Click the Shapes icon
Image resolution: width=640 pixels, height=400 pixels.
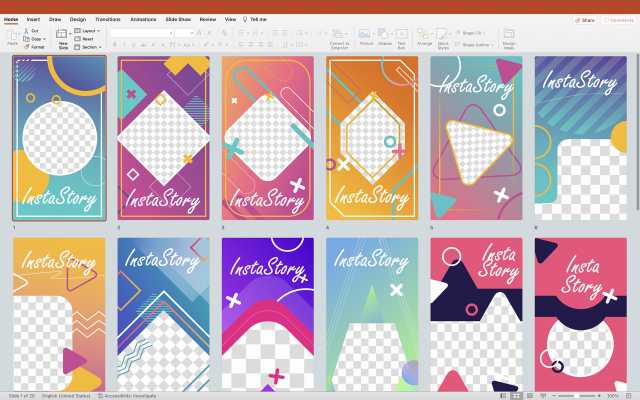385,36
